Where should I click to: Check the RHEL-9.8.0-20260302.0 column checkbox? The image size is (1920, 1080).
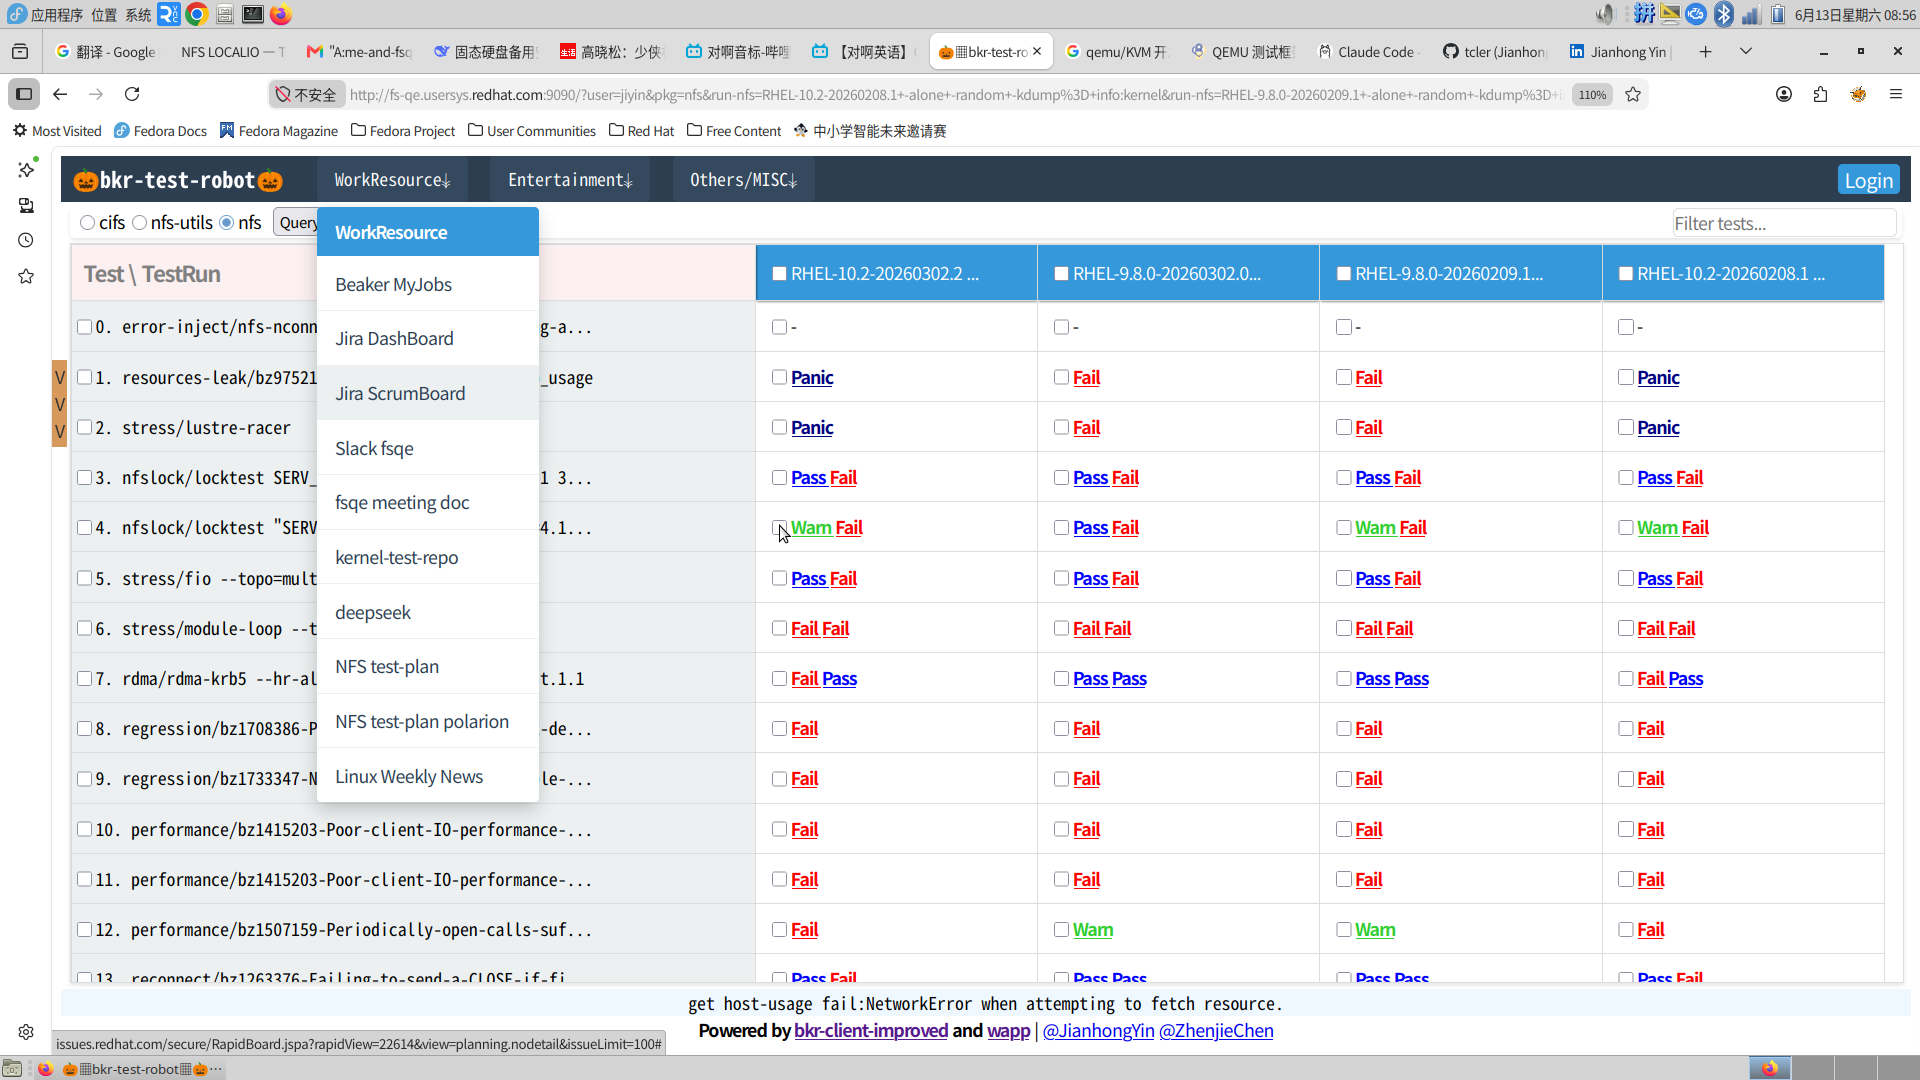(1062, 274)
